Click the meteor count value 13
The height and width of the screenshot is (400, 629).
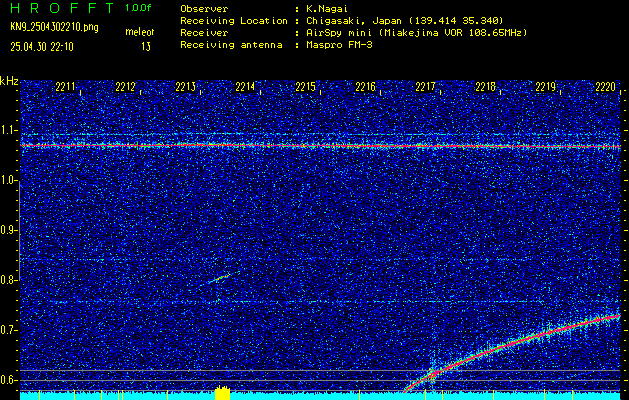point(146,47)
